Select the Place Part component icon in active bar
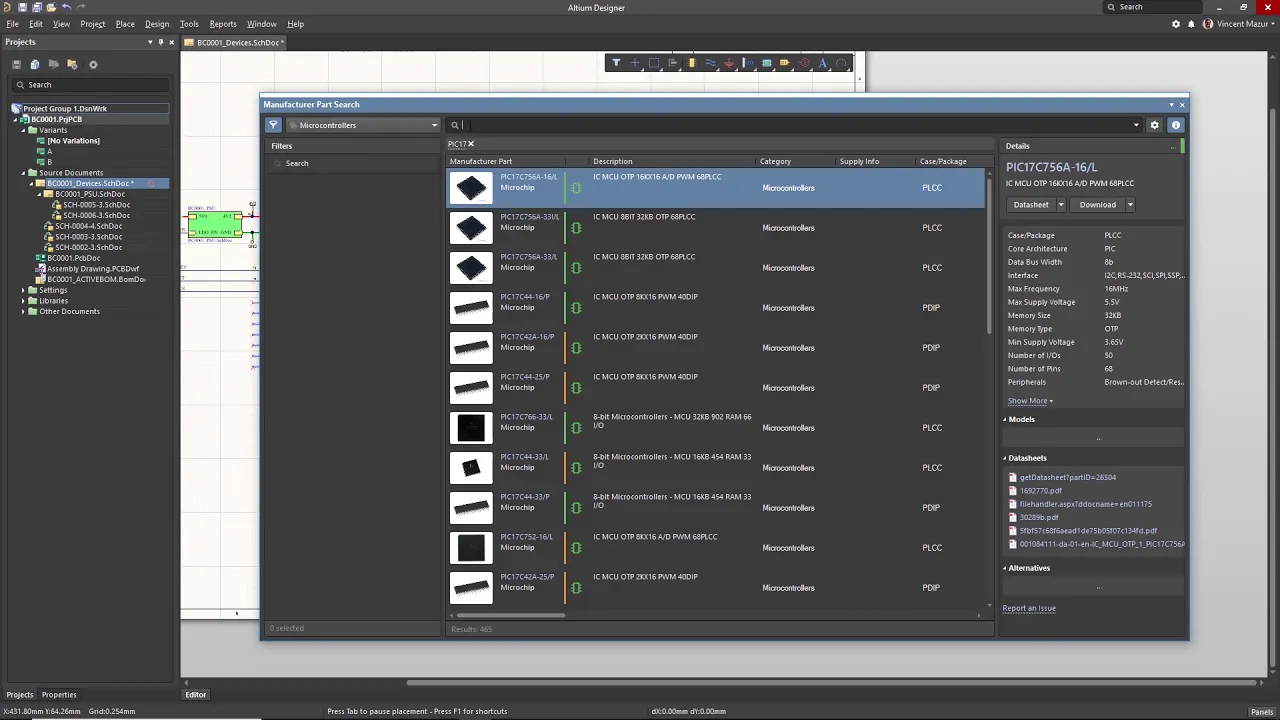Image resolution: width=1280 pixels, height=720 pixels. pyautogui.click(x=691, y=63)
